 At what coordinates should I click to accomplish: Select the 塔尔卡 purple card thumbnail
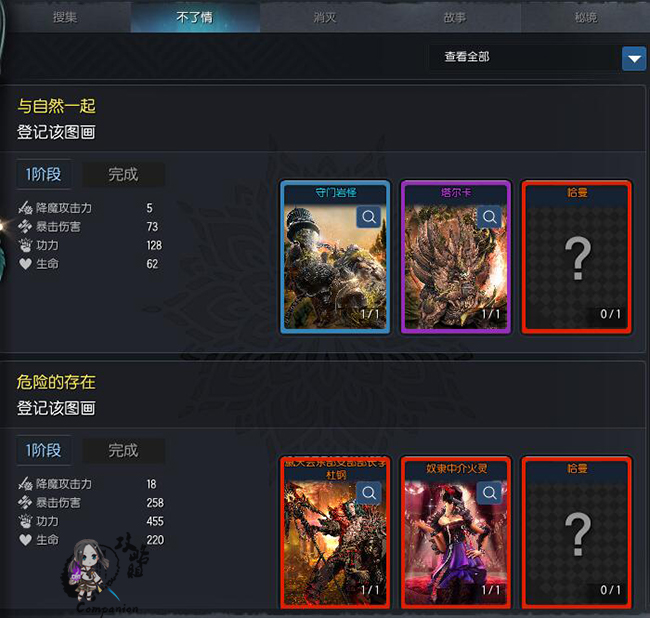click(456, 257)
